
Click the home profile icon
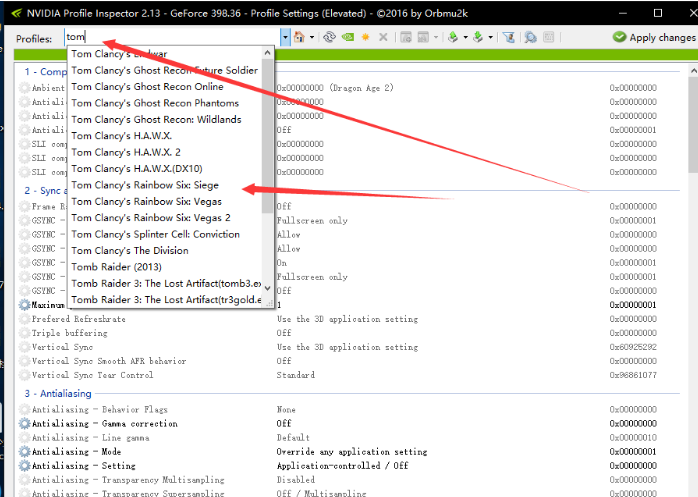(x=299, y=37)
